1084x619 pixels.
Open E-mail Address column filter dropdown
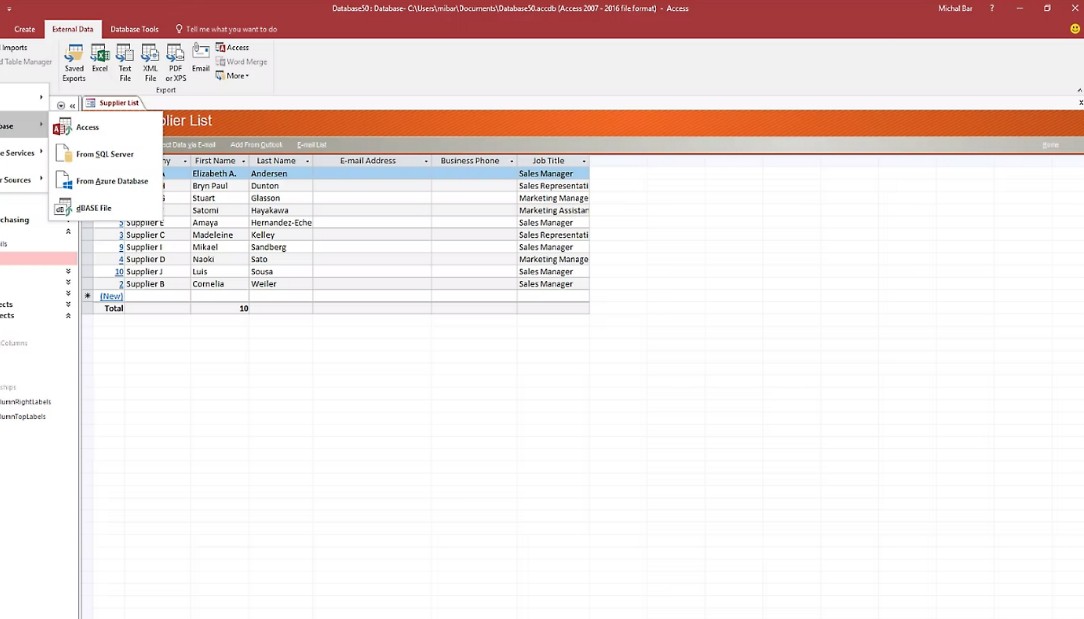[x=426, y=161]
